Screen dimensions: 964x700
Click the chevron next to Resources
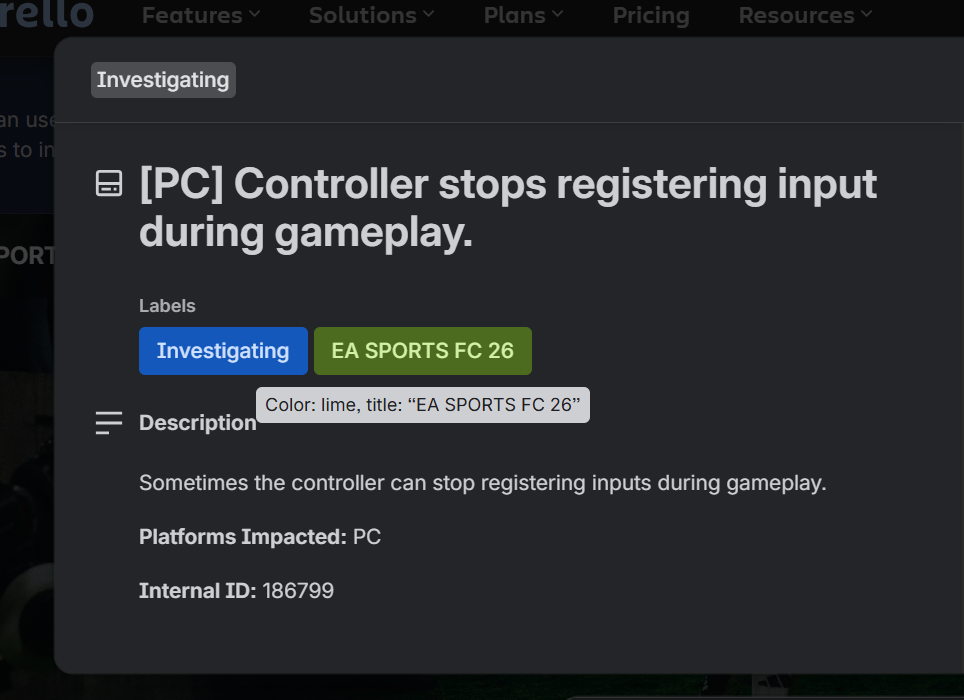point(866,14)
